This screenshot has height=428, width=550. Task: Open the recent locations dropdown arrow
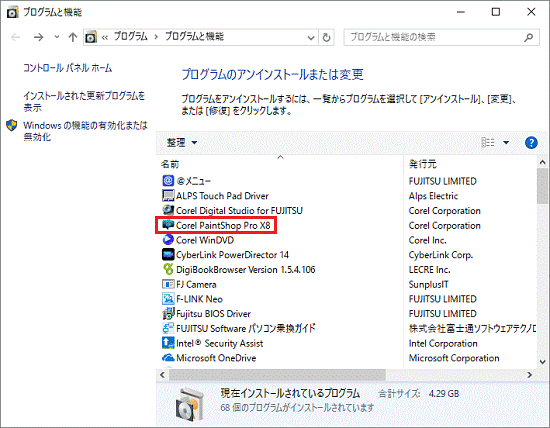[57, 37]
